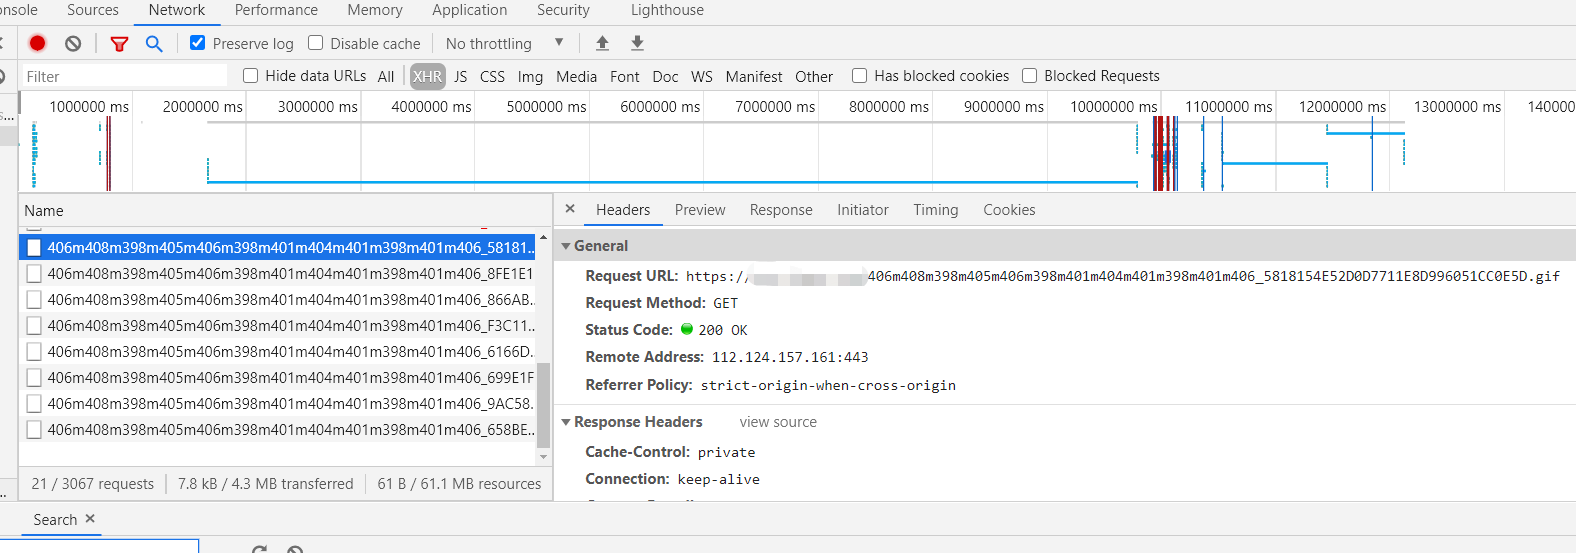Import HAR file upload icon
The width and height of the screenshot is (1576, 553).
(x=602, y=43)
